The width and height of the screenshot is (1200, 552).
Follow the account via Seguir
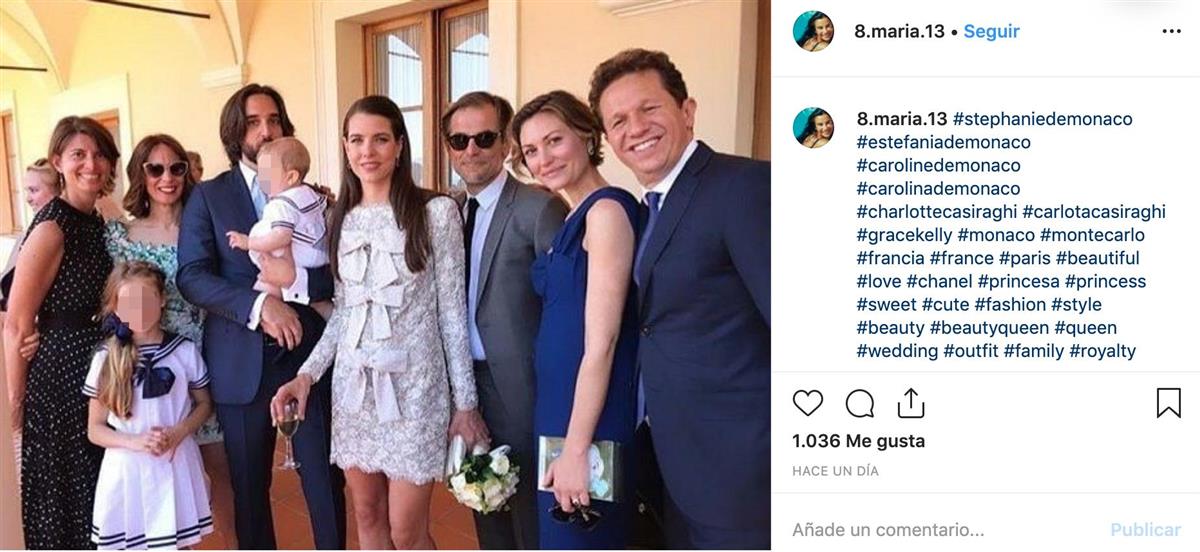click(991, 32)
